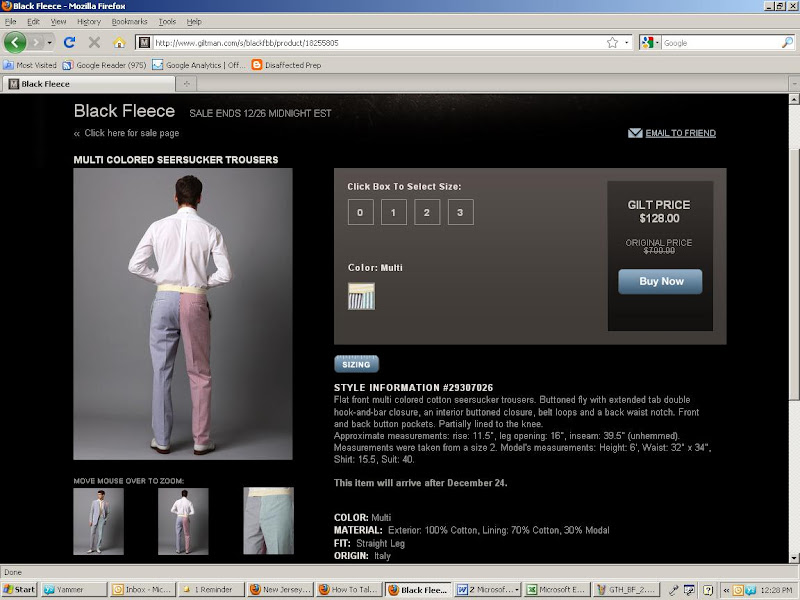Open the SIZING chart button
800x600 pixels.
356,364
